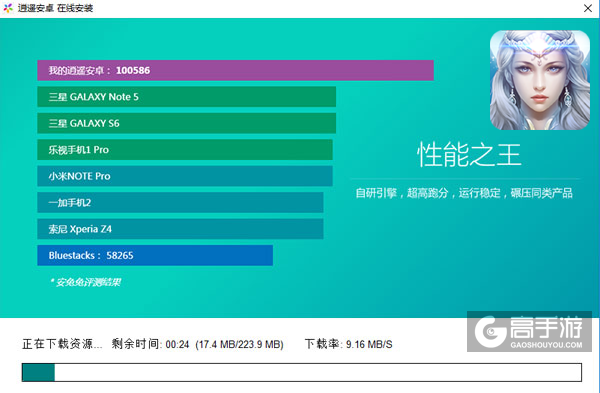Select the 索尼 Xperia Z4 bar

[180, 229]
